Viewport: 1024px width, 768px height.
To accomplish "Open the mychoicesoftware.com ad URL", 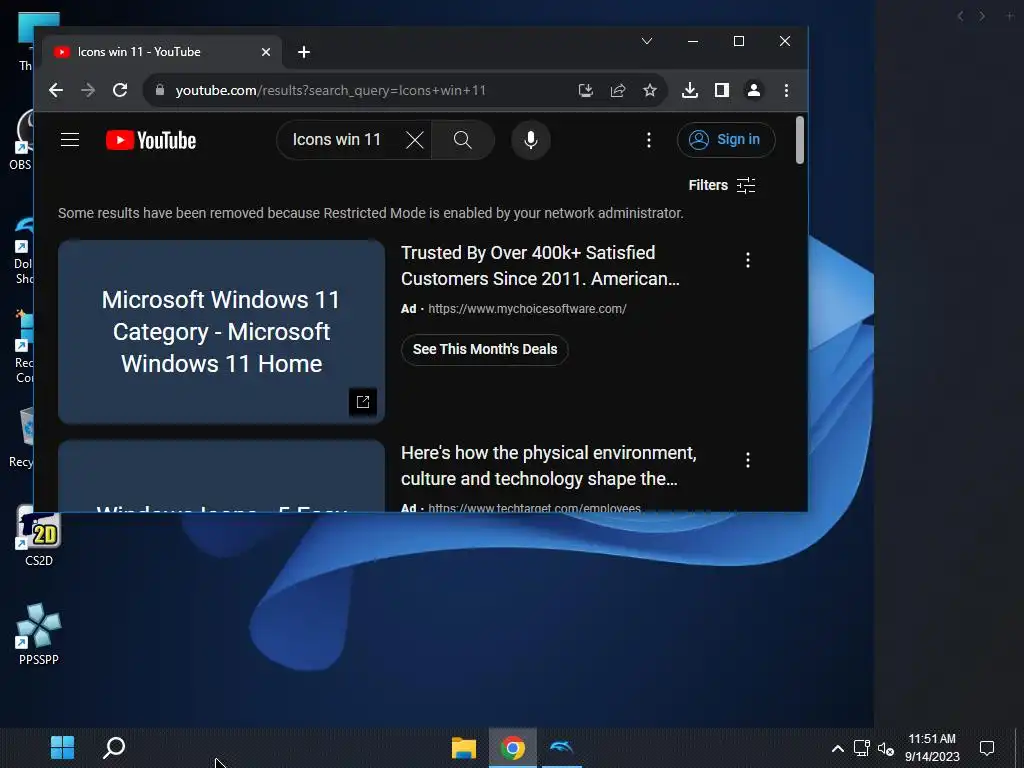I will click(x=527, y=309).
